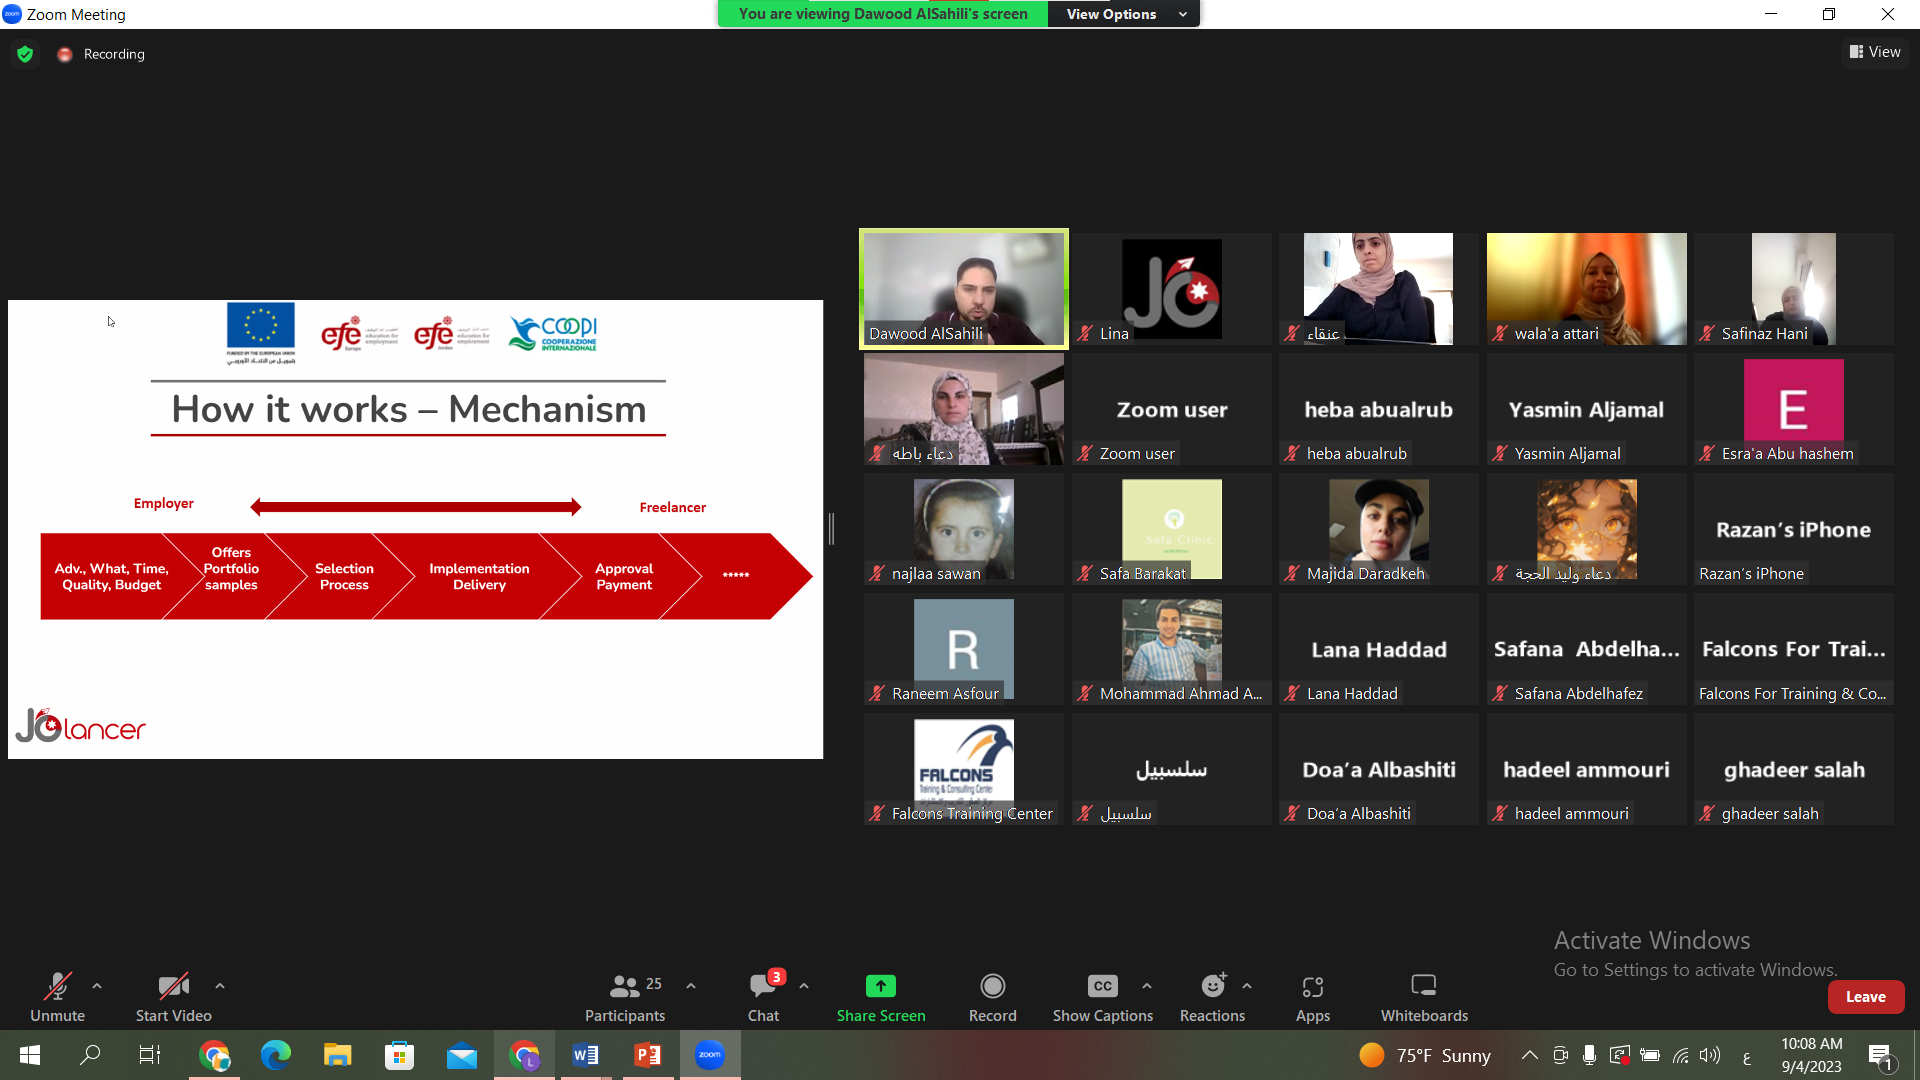The height and width of the screenshot is (1080, 1920).
Task: Expand audio options arrow beside Unmute
Action: (x=97, y=986)
